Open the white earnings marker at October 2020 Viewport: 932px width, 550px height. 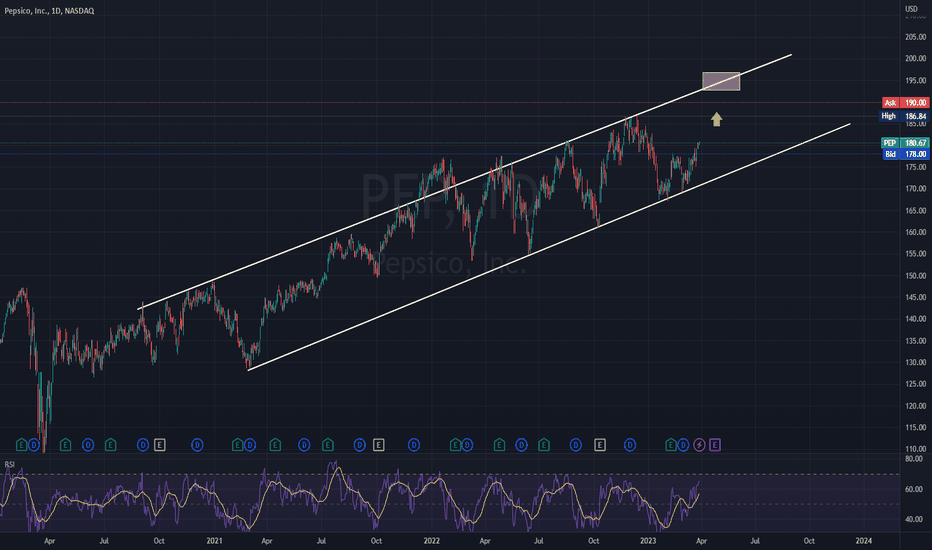[159, 445]
